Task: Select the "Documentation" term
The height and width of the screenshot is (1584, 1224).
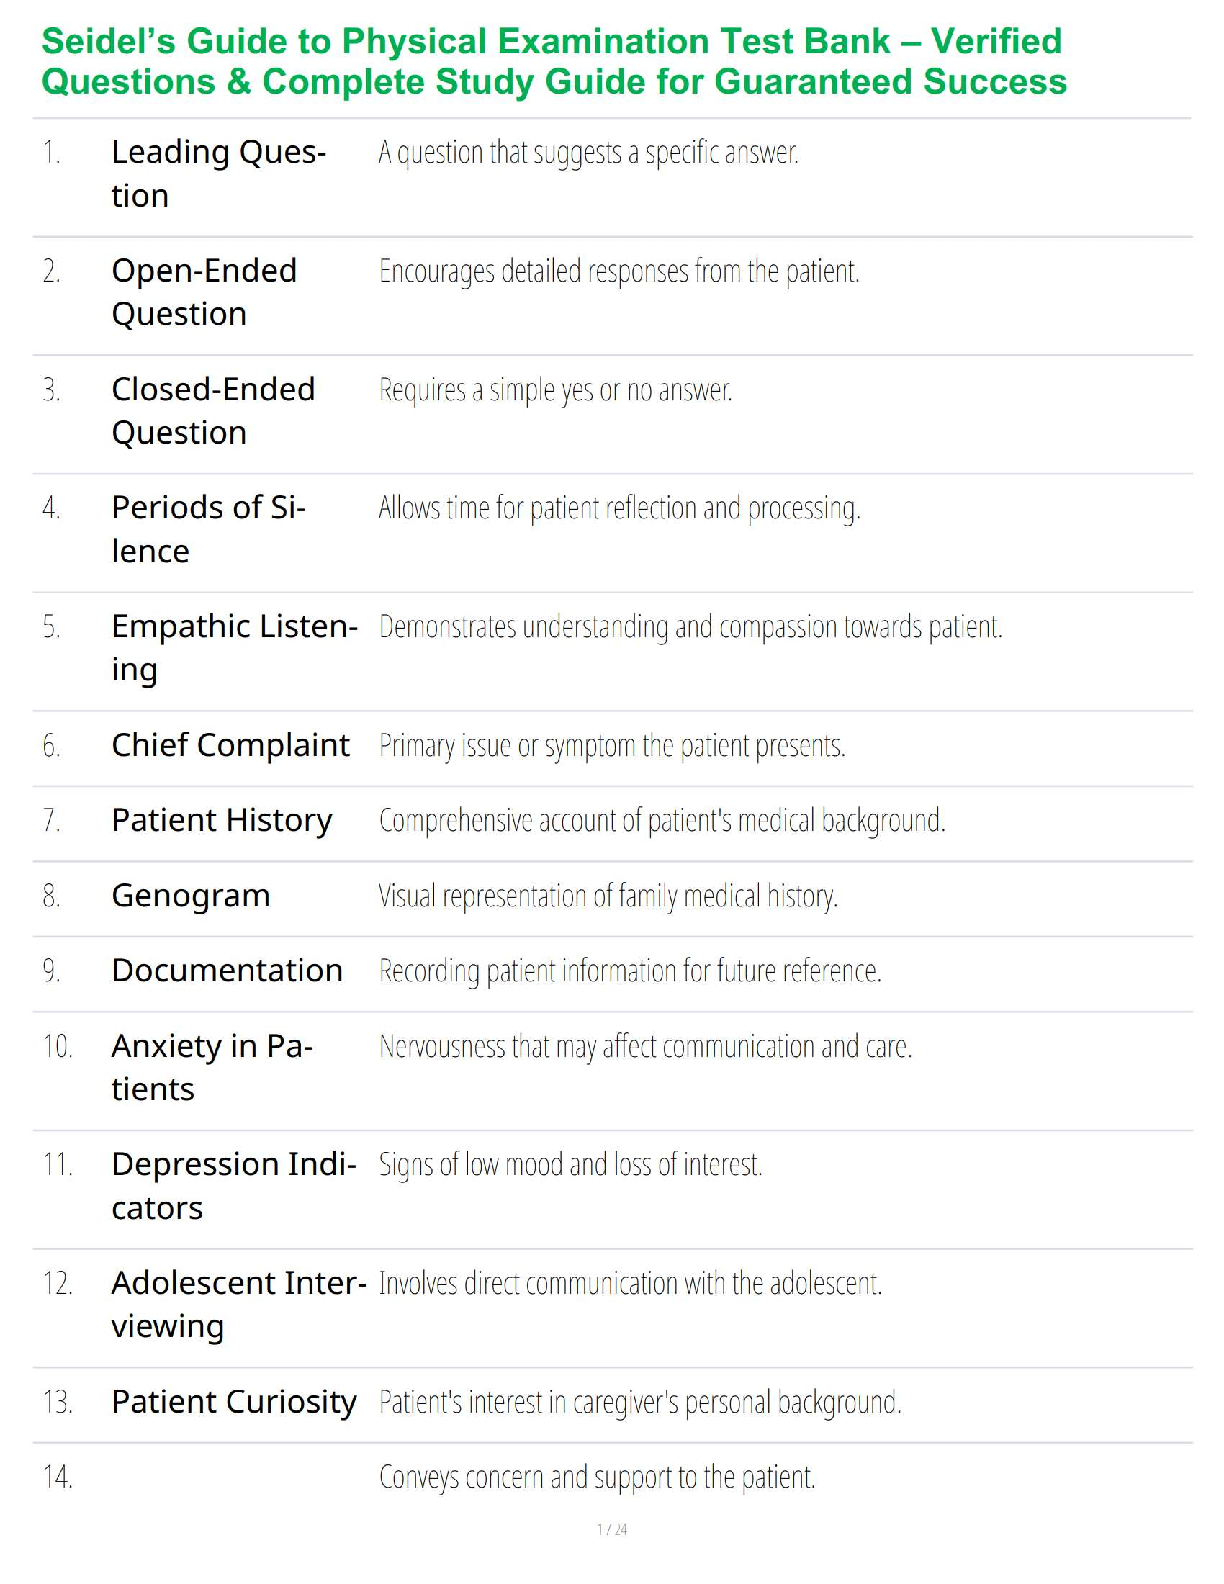Action: point(227,970)
